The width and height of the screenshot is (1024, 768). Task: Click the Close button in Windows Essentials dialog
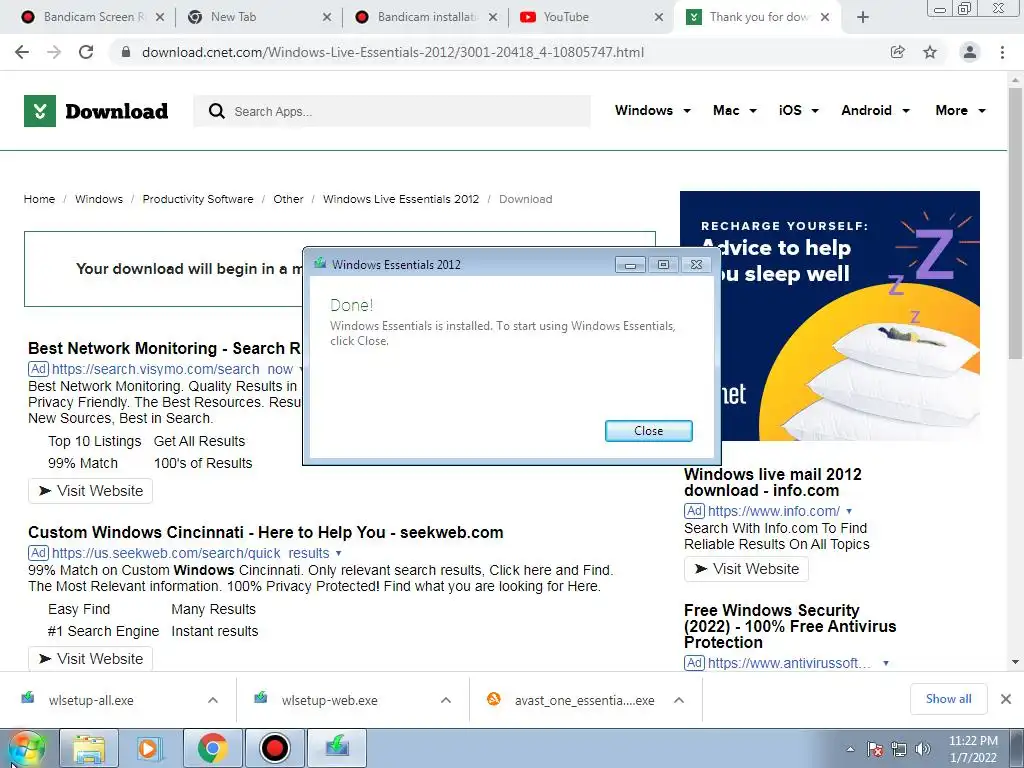point(648,431)
